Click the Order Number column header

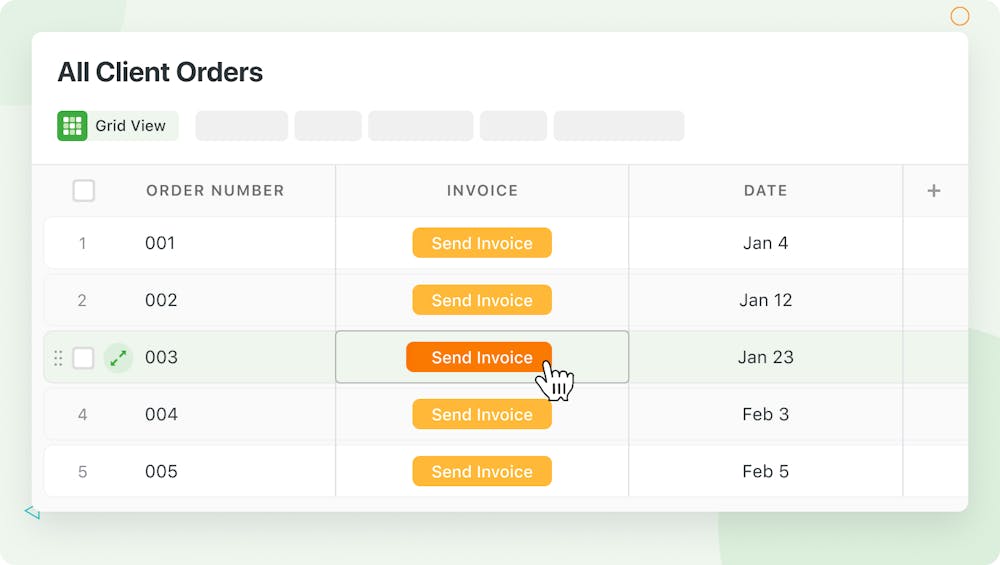(215, 191)
